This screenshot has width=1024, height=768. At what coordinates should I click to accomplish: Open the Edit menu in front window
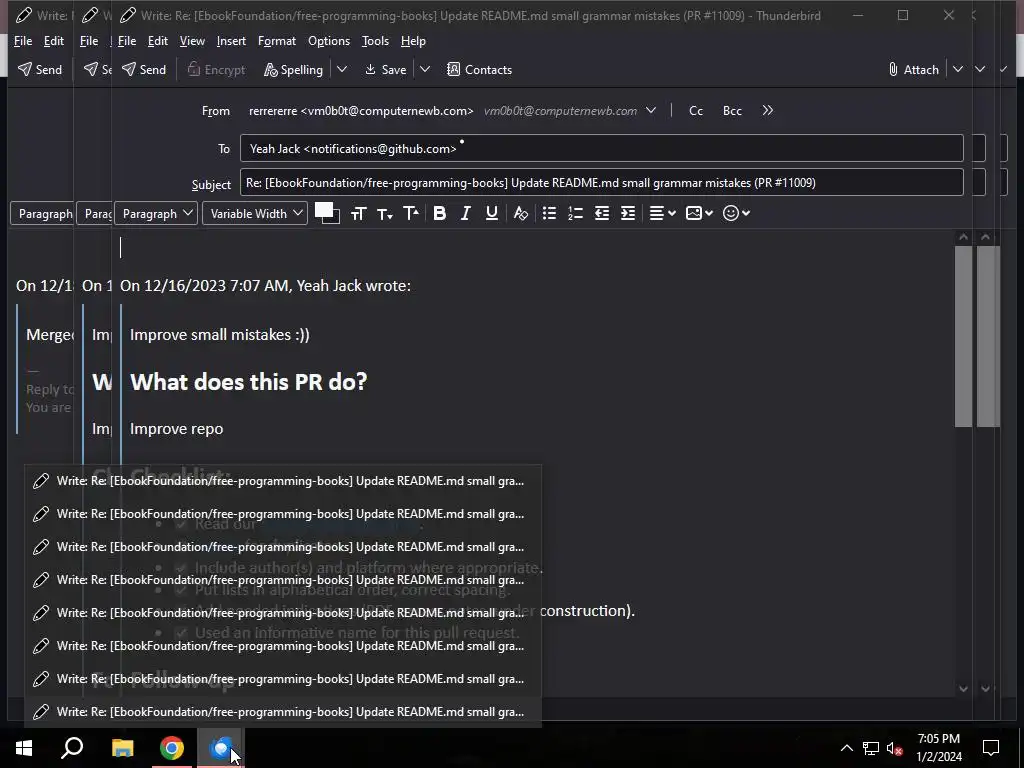coord(157,40)
